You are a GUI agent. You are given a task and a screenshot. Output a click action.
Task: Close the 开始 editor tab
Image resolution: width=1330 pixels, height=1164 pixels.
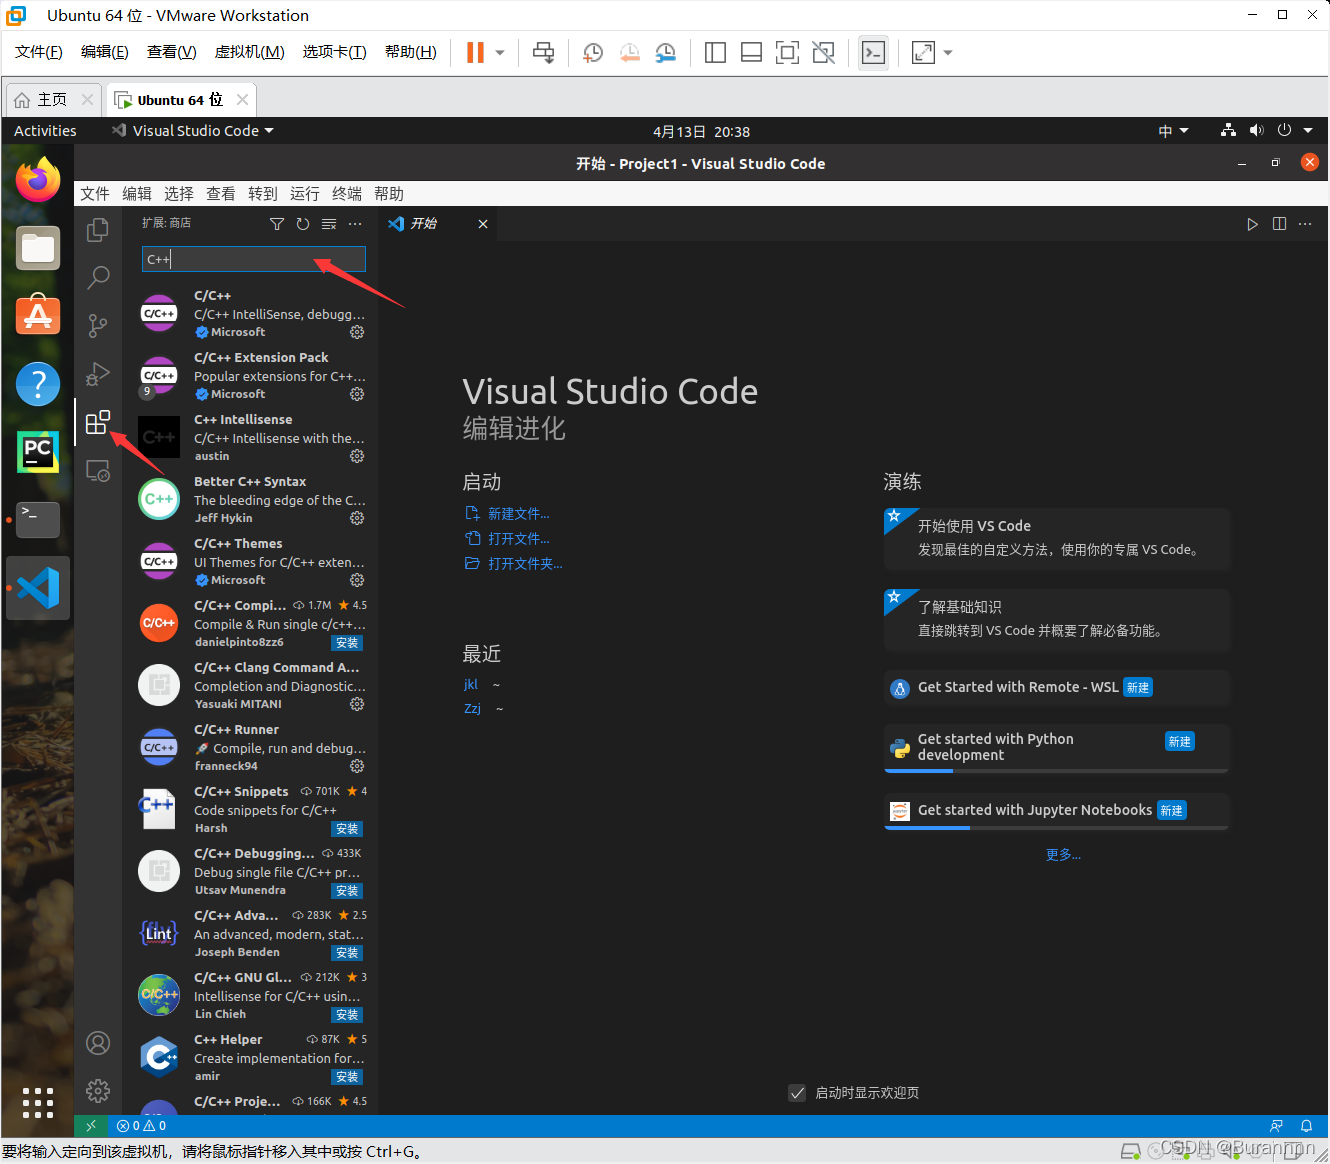click(483, 224)
